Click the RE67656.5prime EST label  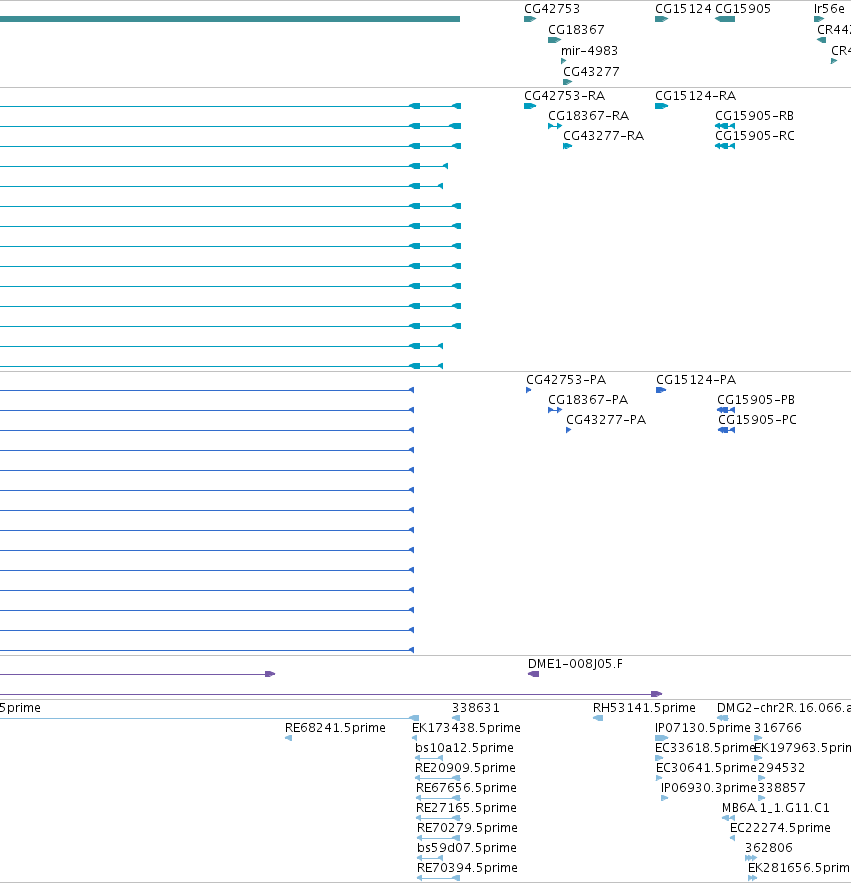pos(466,788)
